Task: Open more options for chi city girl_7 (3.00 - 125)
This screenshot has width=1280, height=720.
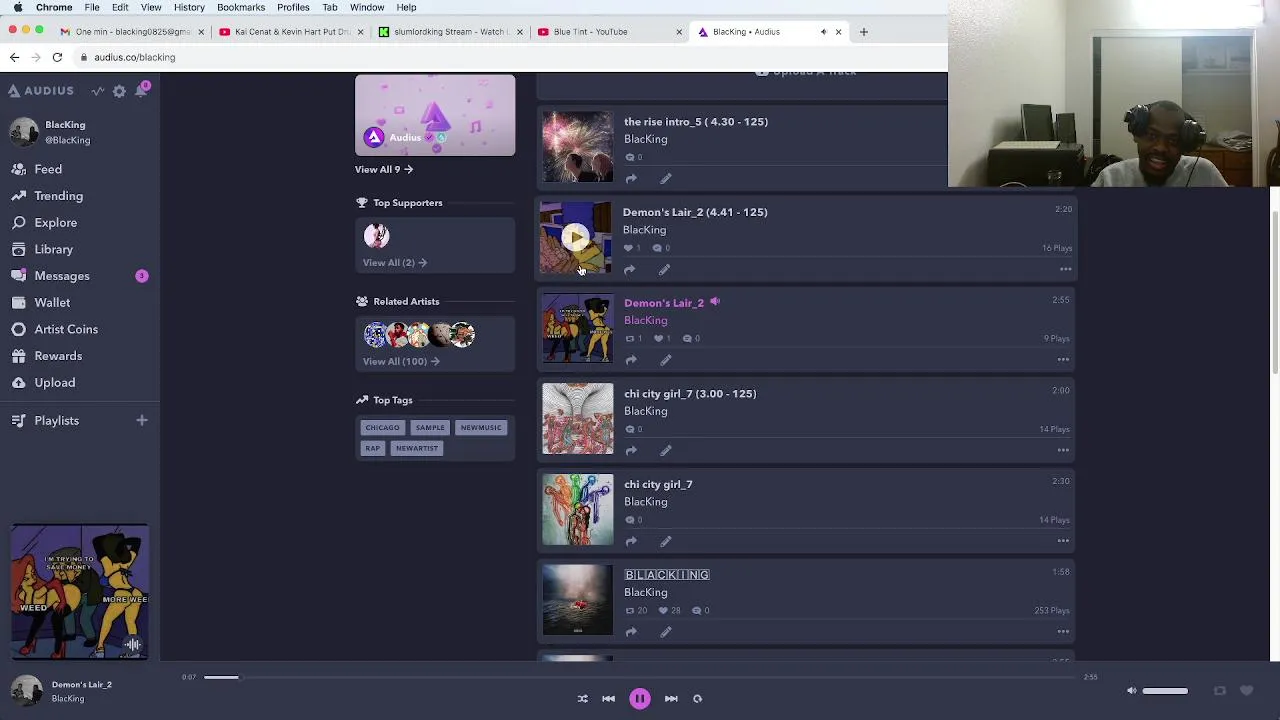Action: [1063, 450]
